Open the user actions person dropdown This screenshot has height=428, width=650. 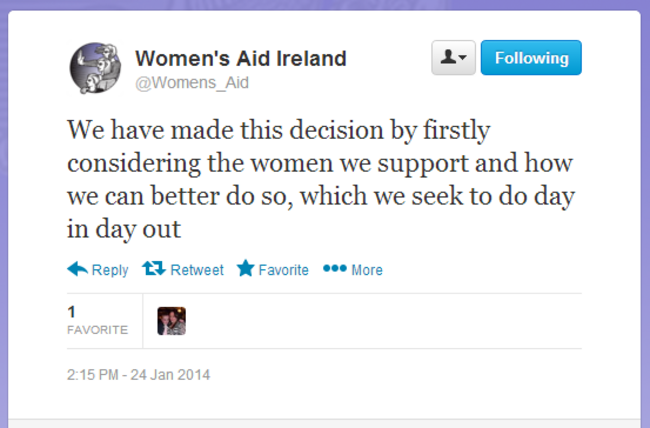pyautogui.click(x=454, y=58)
